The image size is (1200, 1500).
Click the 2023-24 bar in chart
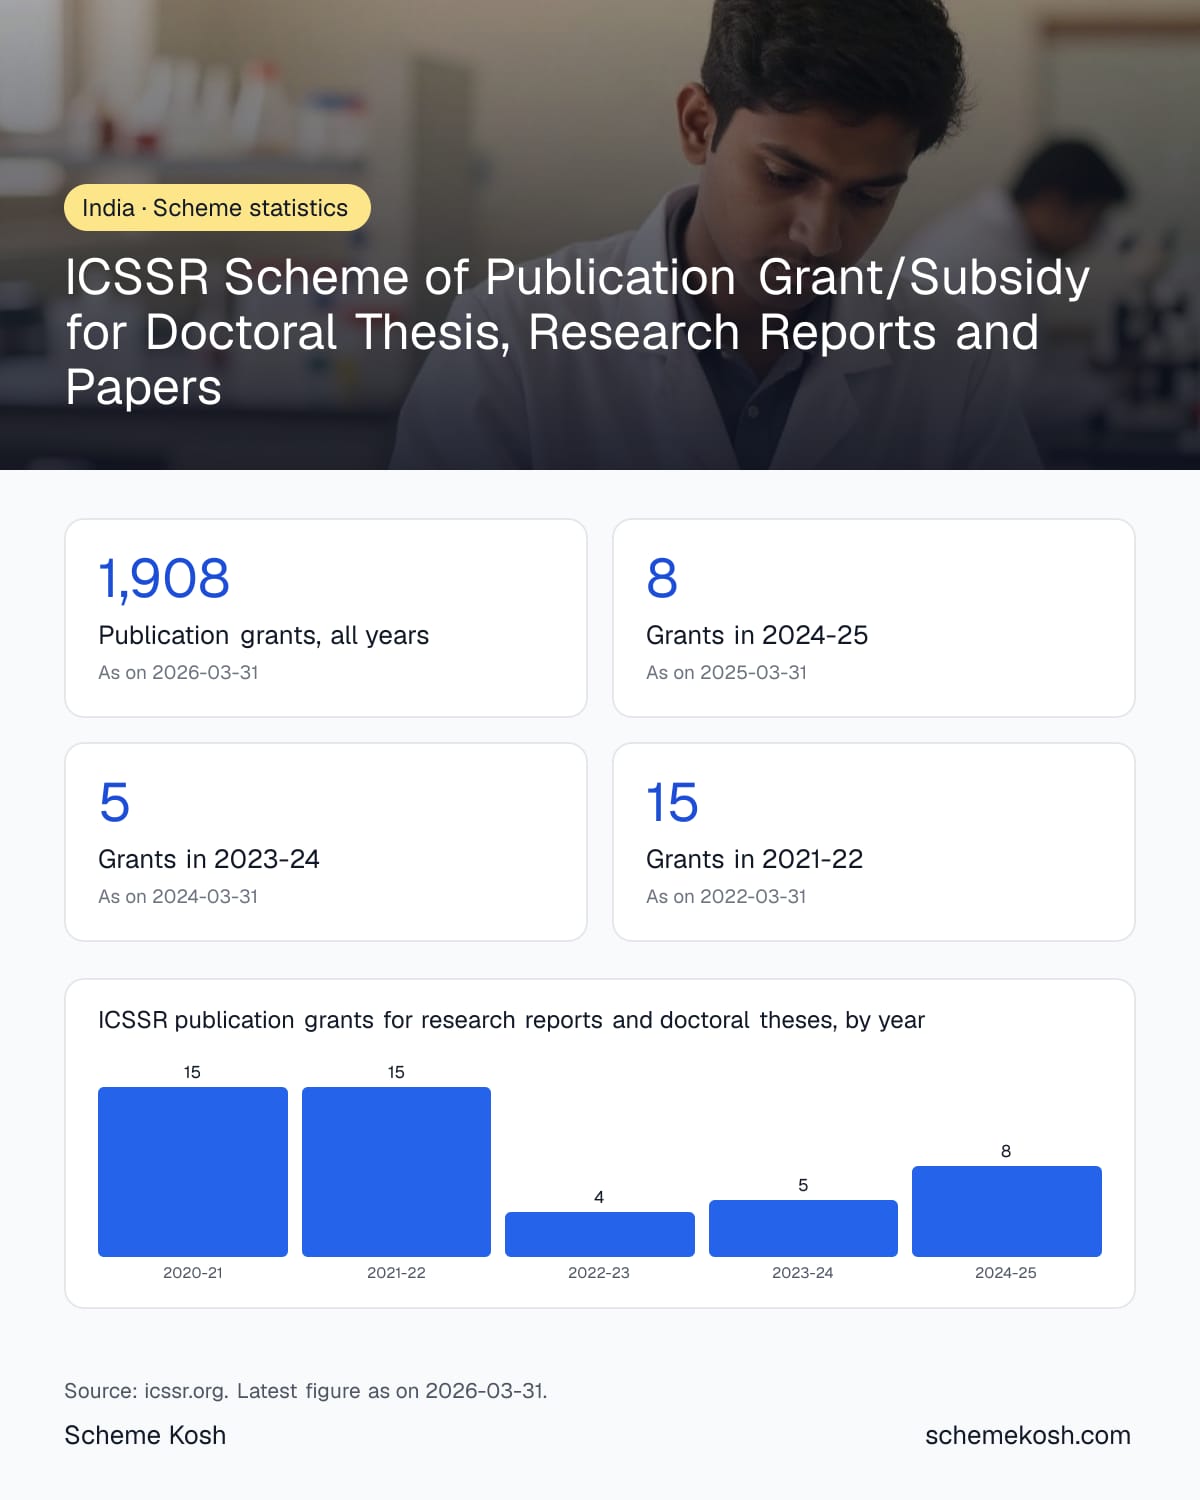[x=803, y=1228]
